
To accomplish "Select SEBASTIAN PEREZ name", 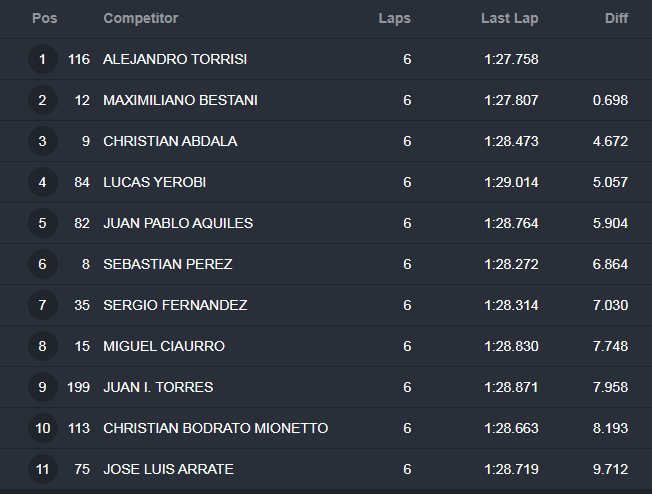I will click(168, 264).
